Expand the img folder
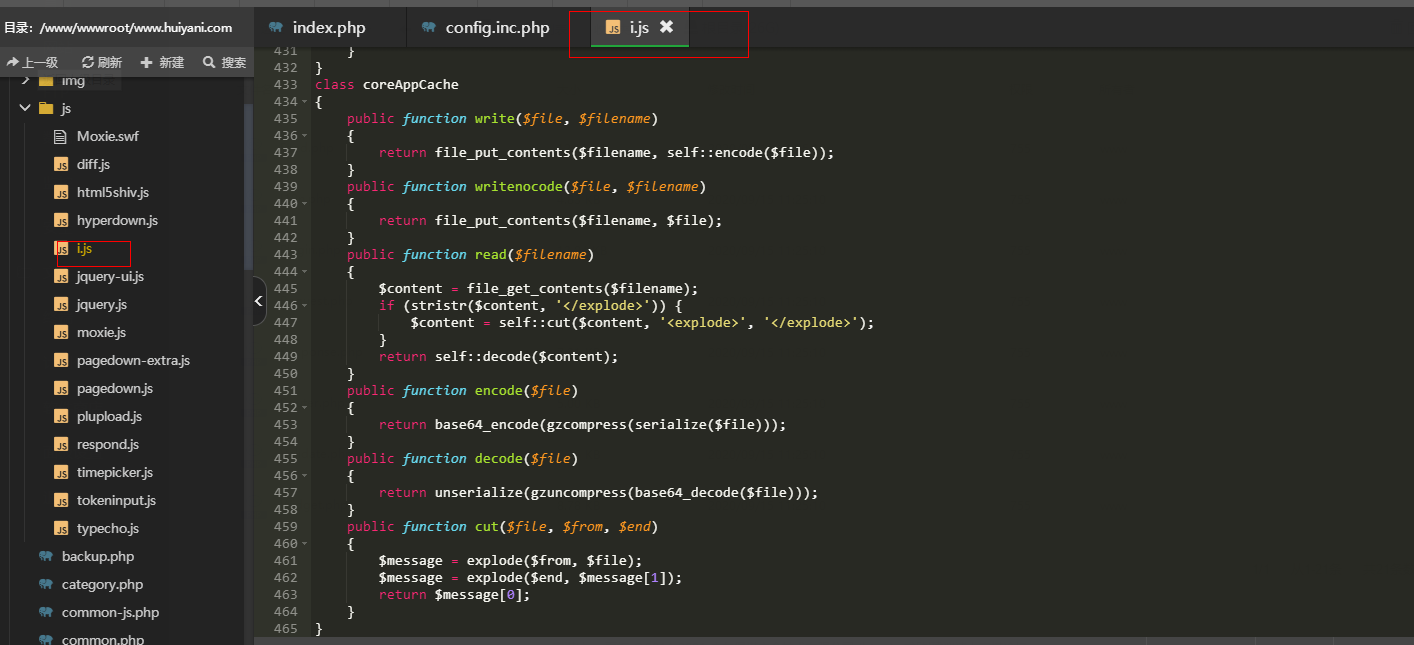The height and width of the screenshot is (645, 1414). point(24,80)
